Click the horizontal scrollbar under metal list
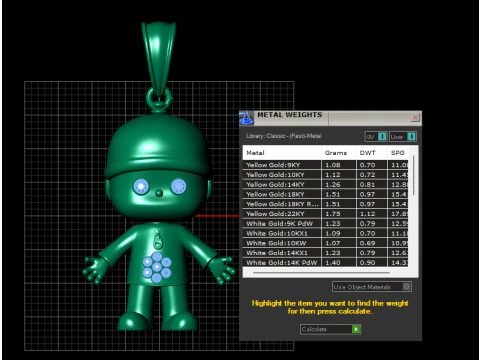Viewport: 480px width, 360px height. pyautogui.click(x=321, y=272)
